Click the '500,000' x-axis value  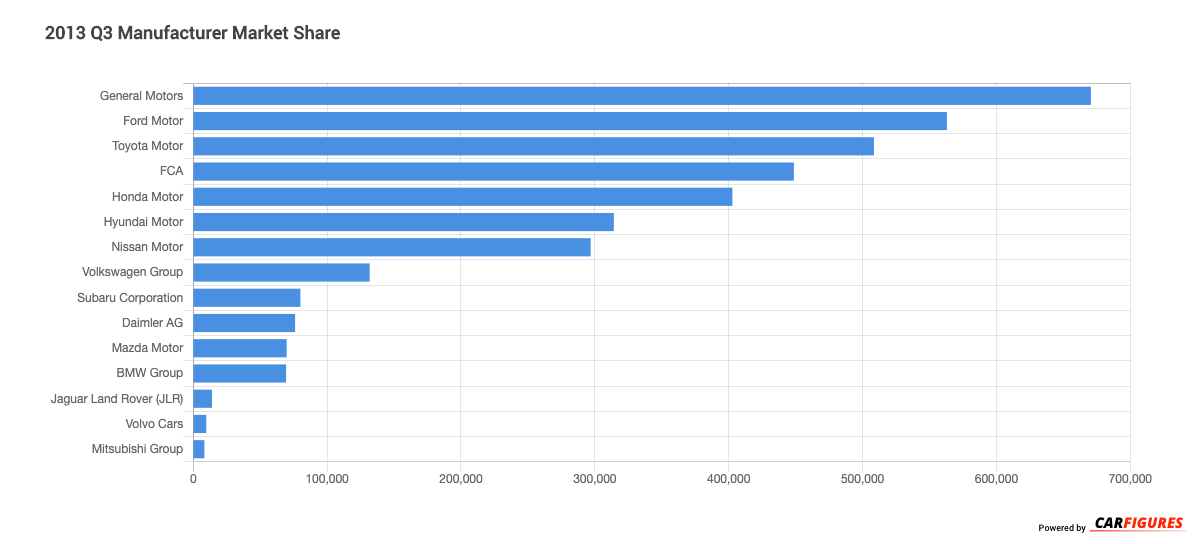click(862, 479)
